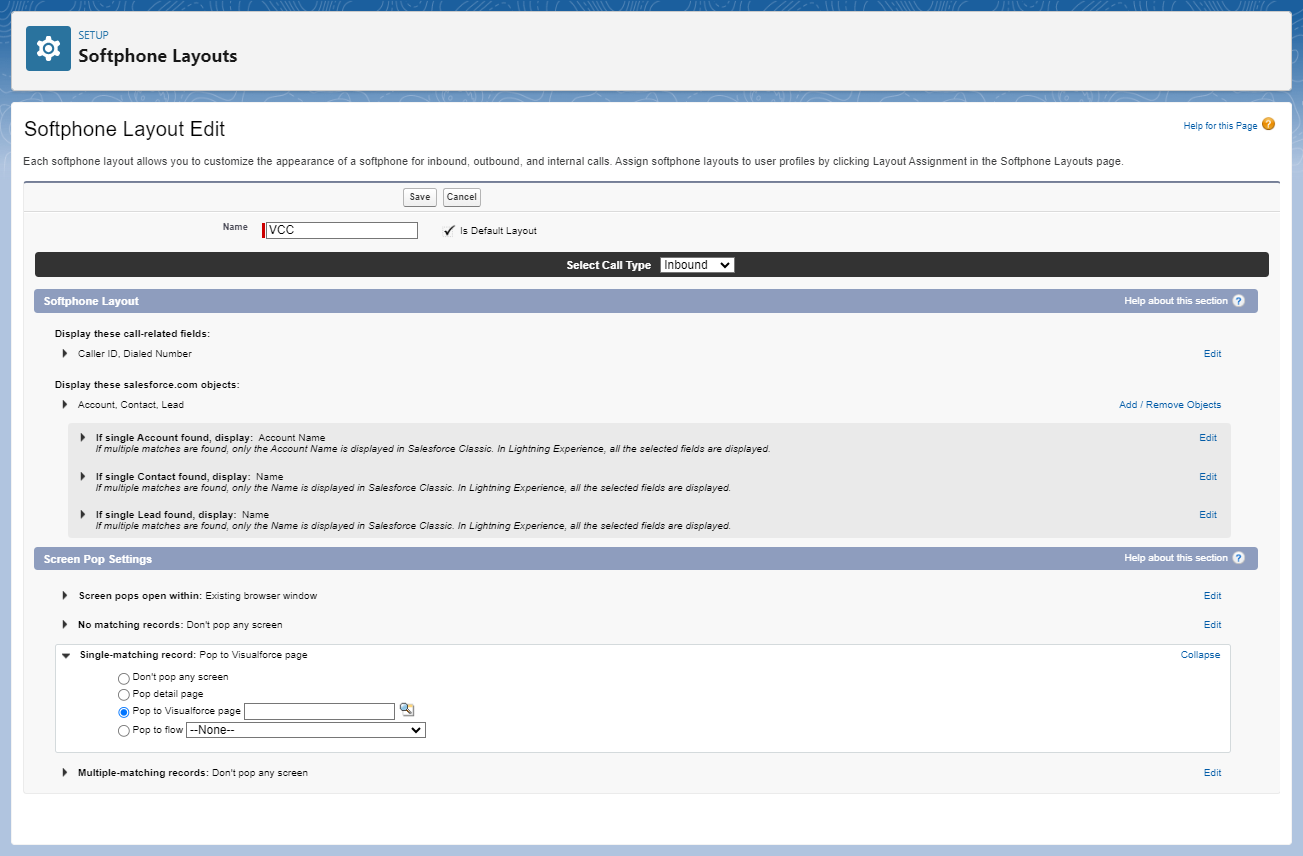
Task: Click the Name input field
Action: click(x=342, y=230)
